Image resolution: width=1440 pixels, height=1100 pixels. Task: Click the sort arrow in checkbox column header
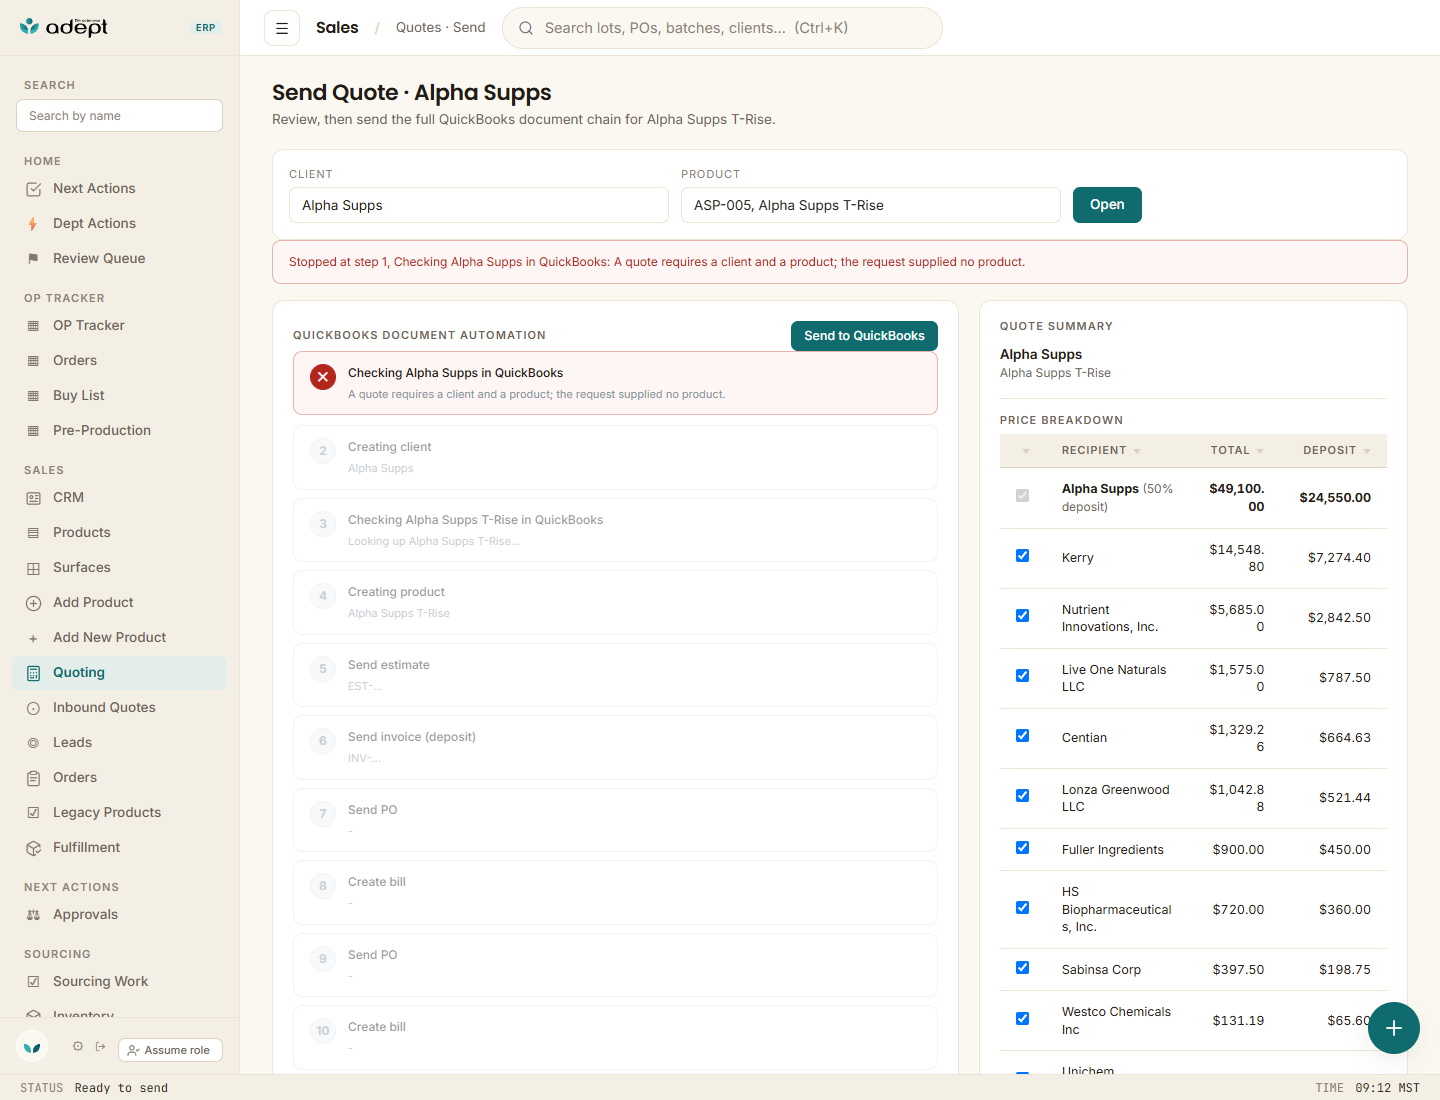point(1026,452)
